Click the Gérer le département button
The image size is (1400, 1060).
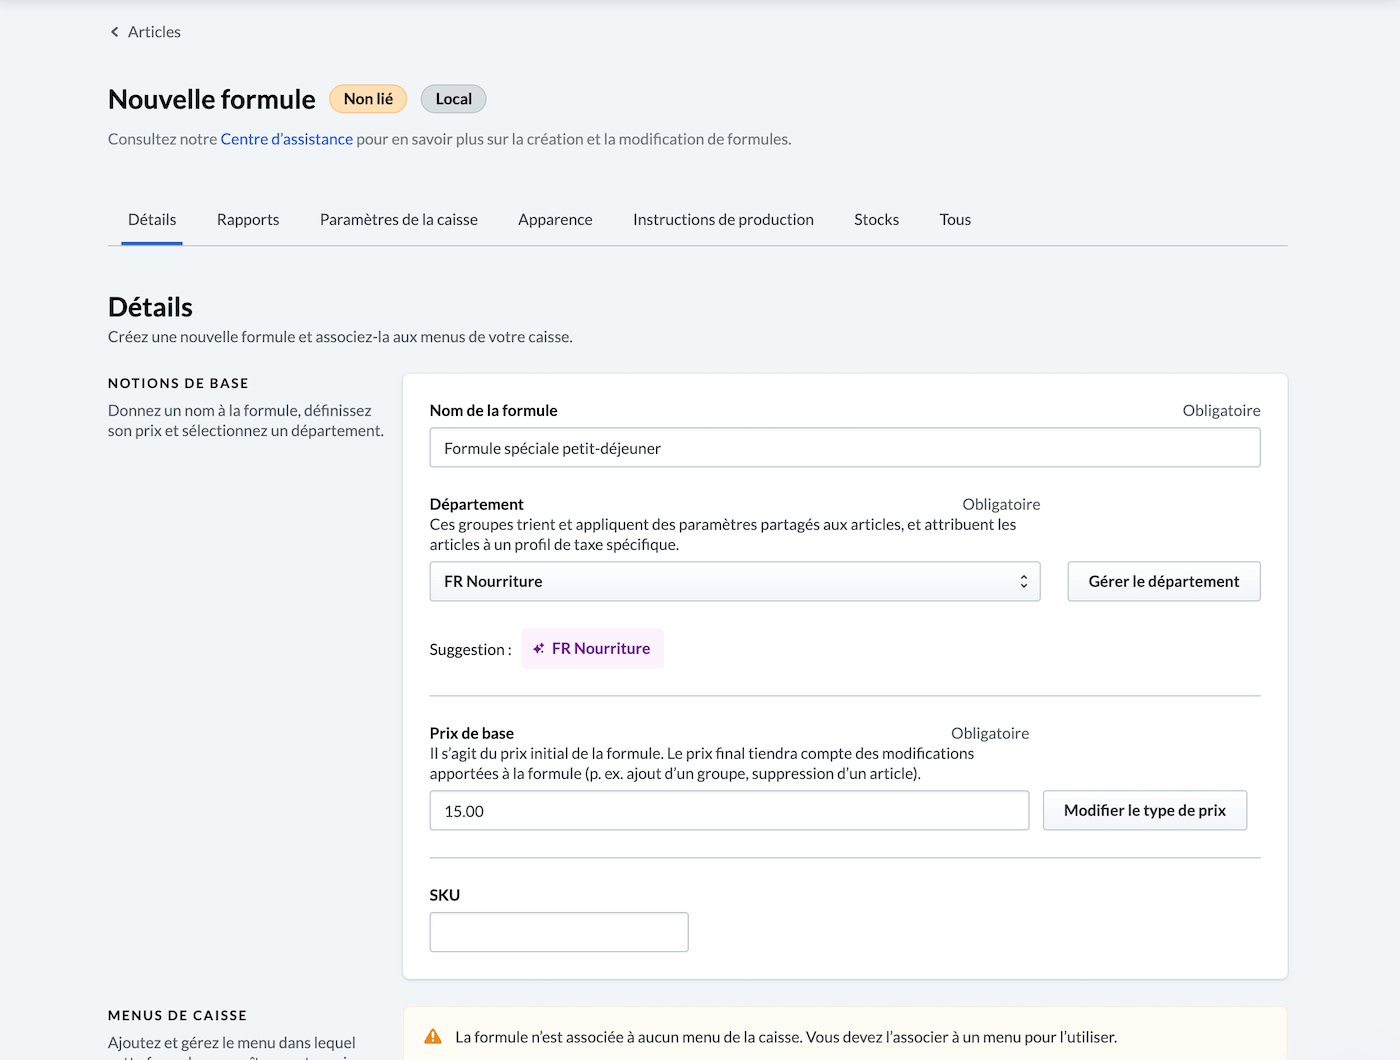click(1163, 582)
